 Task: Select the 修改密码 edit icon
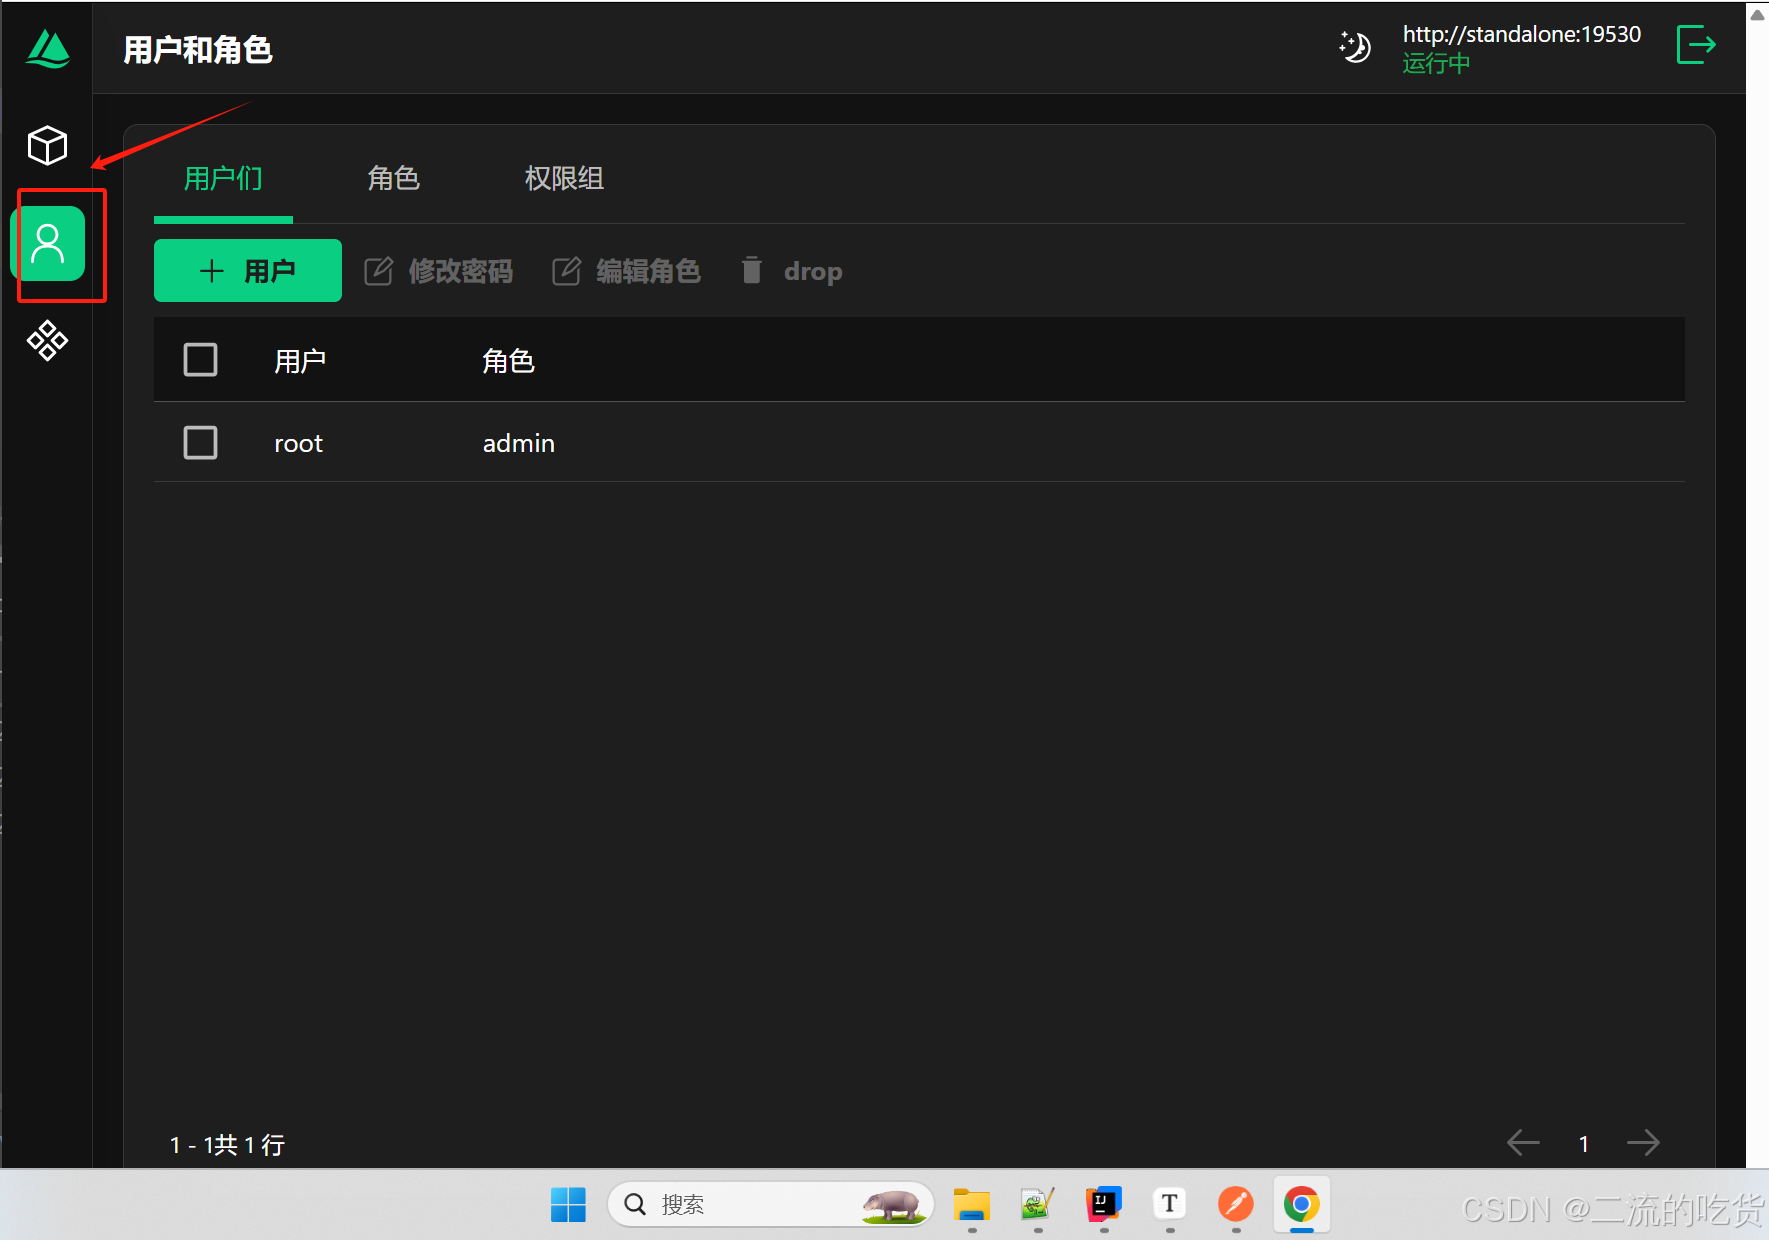point(380,270)
